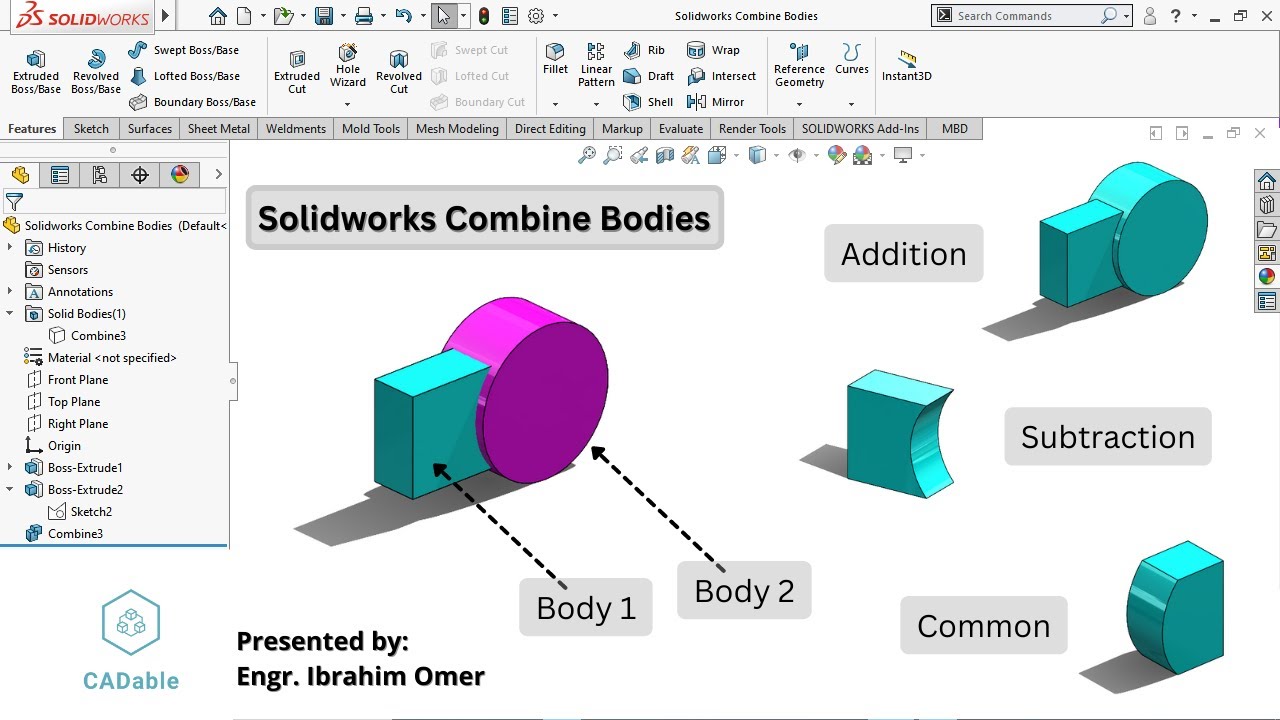This screenshot has height=720, width=1280.
Task: Open the Undo dropdown arrow
Action: (422, 16)
